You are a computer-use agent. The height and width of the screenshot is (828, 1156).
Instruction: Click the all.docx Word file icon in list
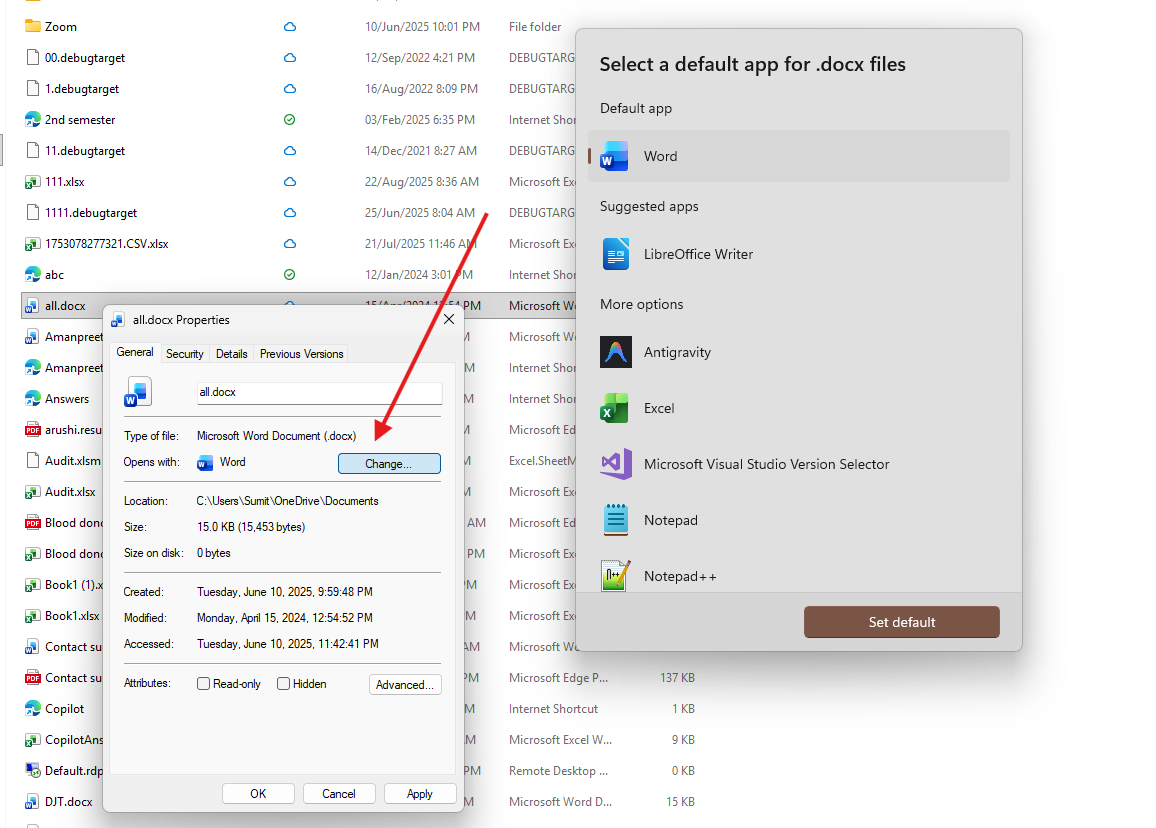pos(32,305)
